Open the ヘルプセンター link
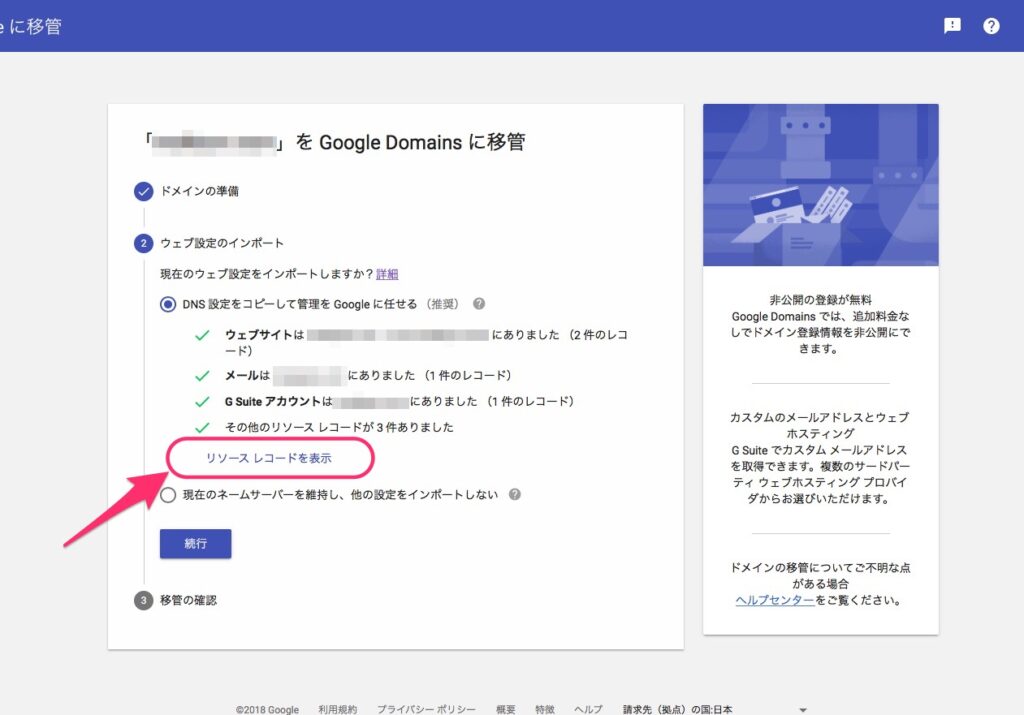The height and width of the screenshot is (715, 1024). (x=775, y=600)
